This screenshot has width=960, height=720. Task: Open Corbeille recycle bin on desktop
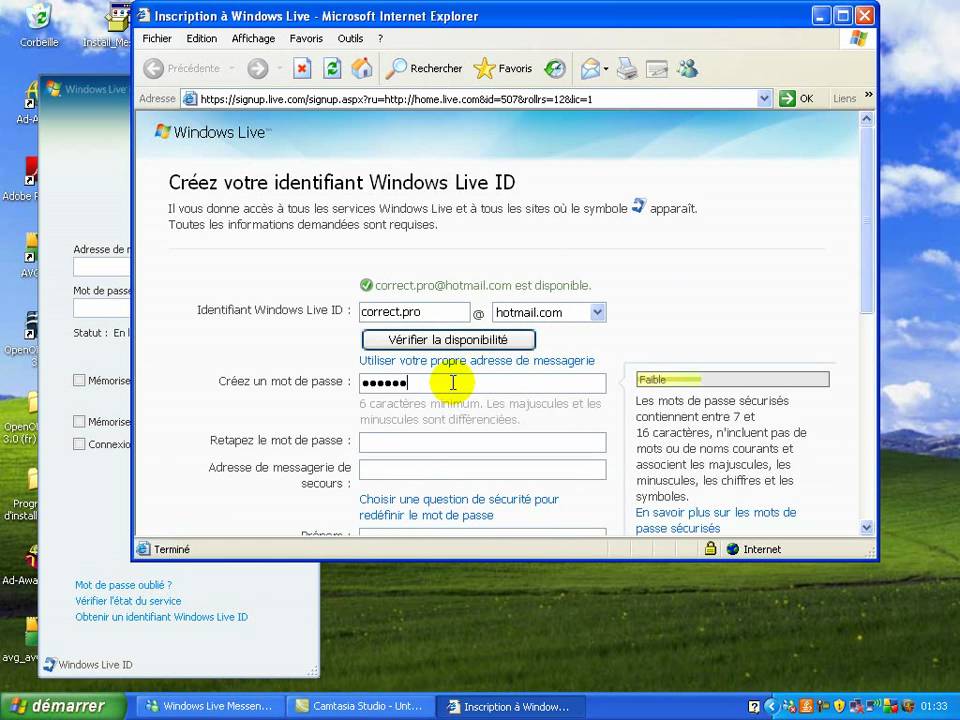click(x=39, y=24)
